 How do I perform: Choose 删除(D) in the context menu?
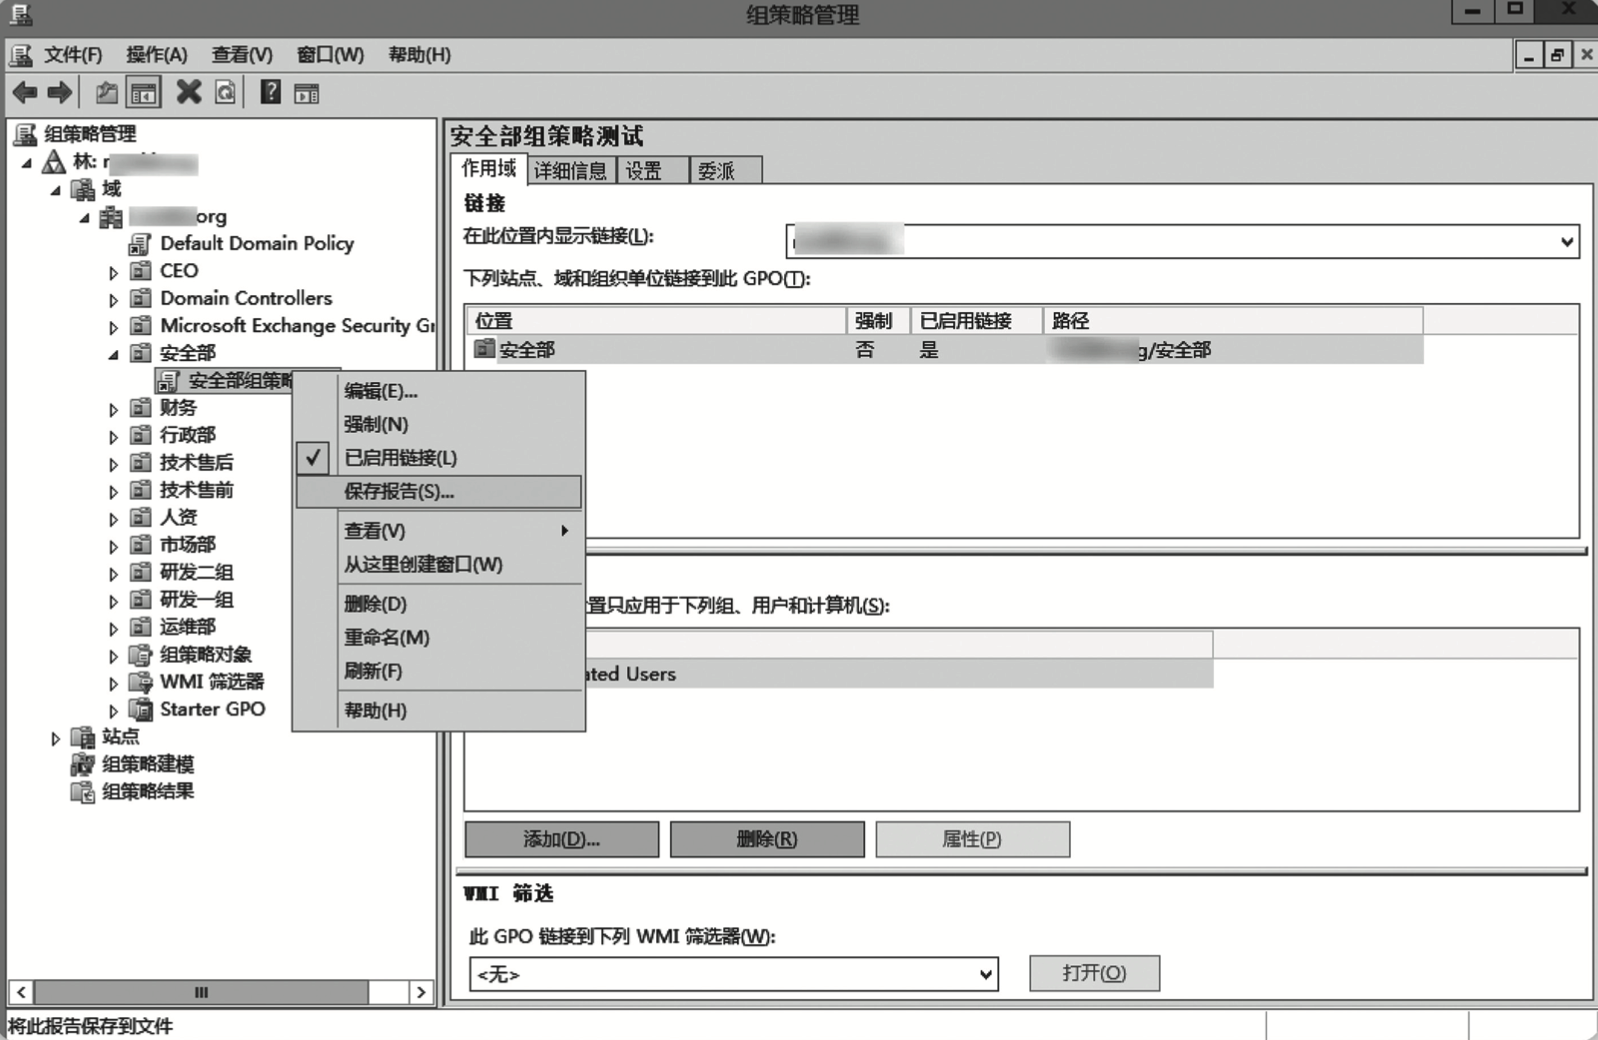pyautogui.click(x=439, y=604)
